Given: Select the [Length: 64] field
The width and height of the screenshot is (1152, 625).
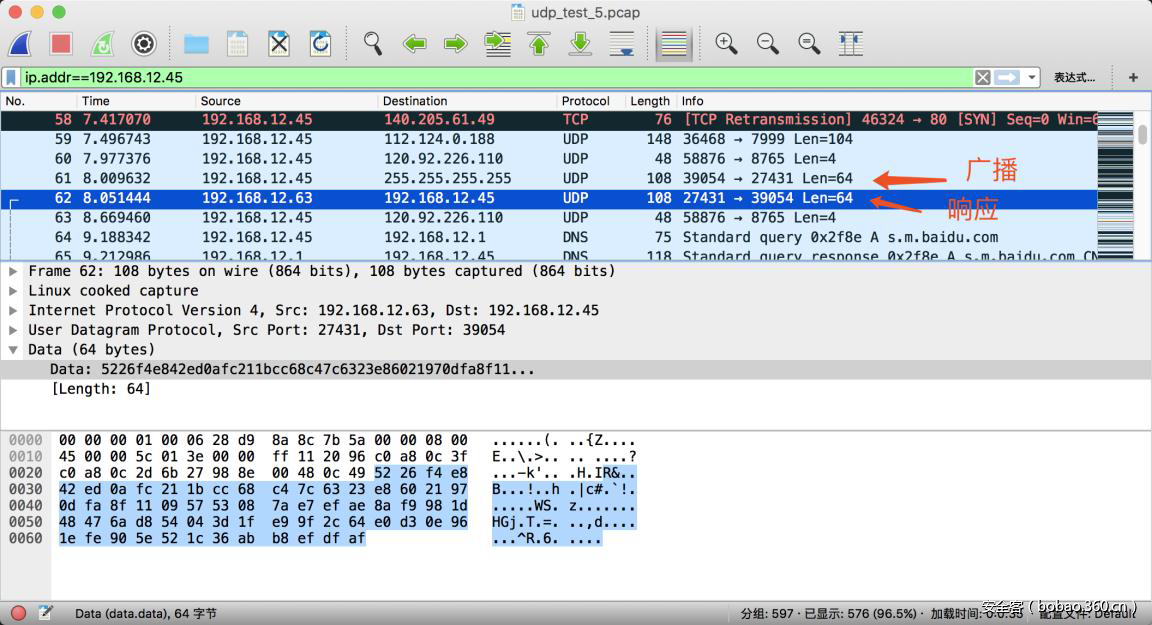Looking at the screenshot, I should click(101, 389).
